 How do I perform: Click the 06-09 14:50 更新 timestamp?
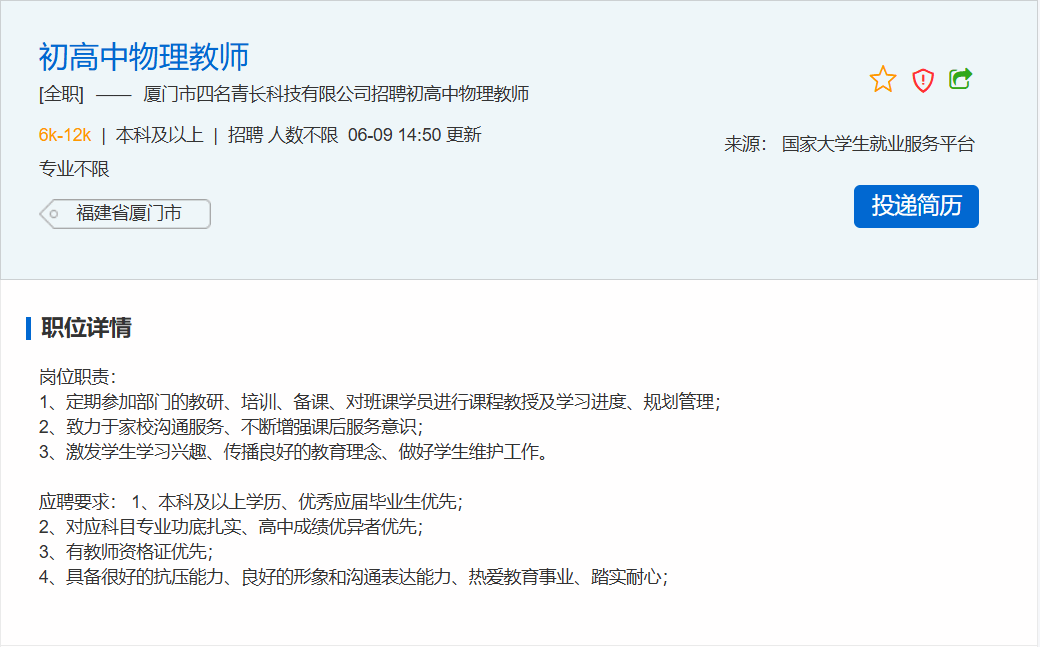coord(415,135)
